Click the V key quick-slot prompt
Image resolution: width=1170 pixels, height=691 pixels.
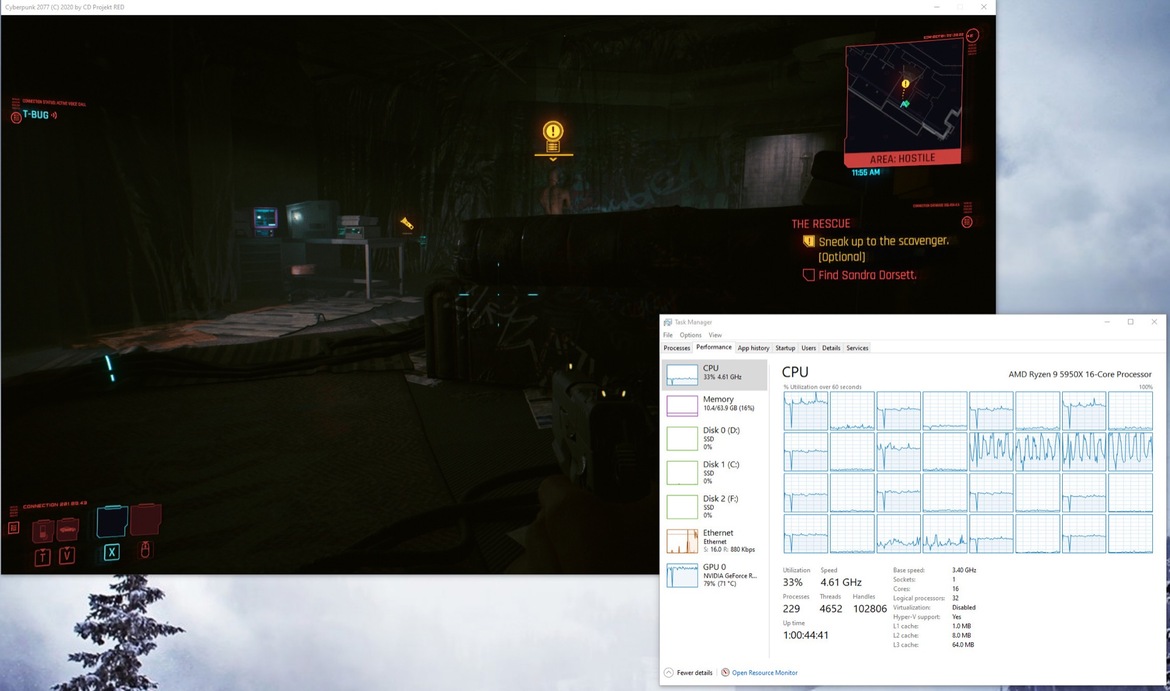[x=67, y=555]
